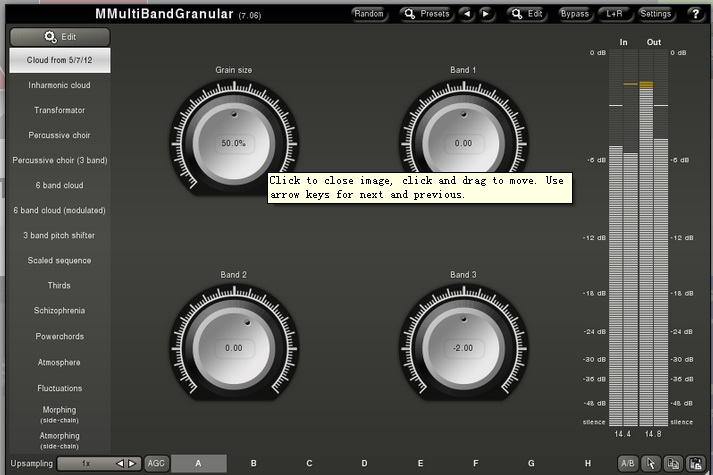Switch to preset slot A

click(x=198, y=464)
